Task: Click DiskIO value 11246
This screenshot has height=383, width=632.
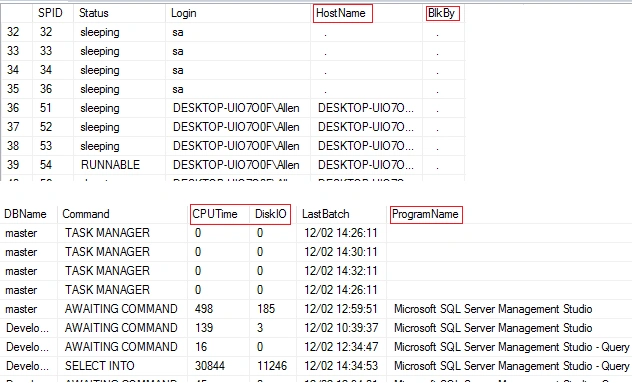Action: point(272,366)
